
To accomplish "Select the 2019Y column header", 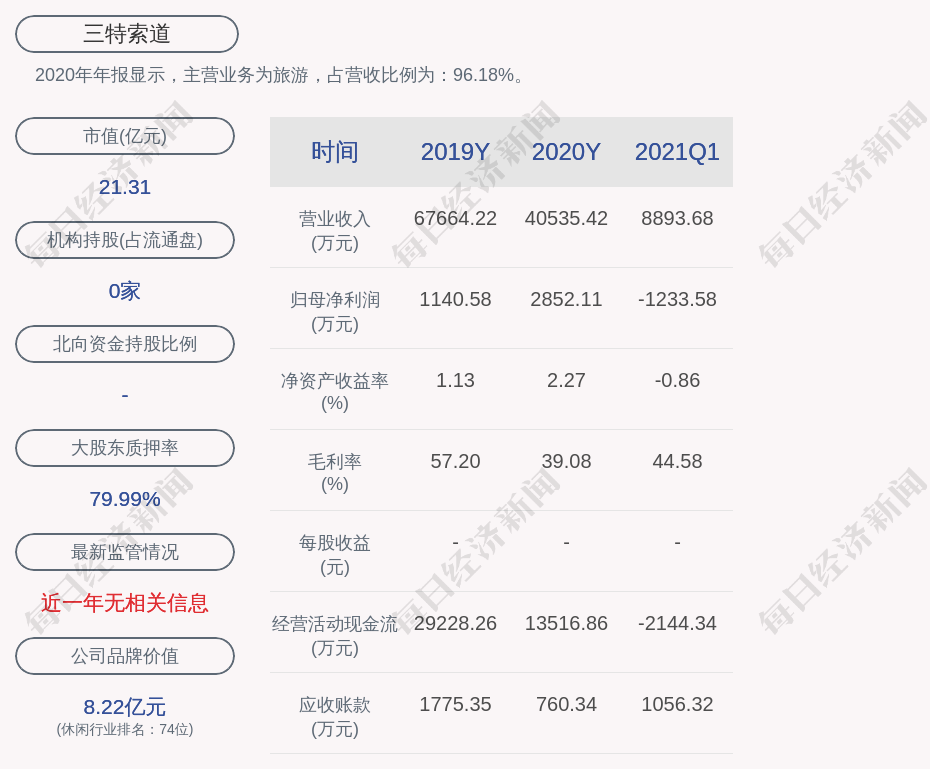I will tap(455, 152).
